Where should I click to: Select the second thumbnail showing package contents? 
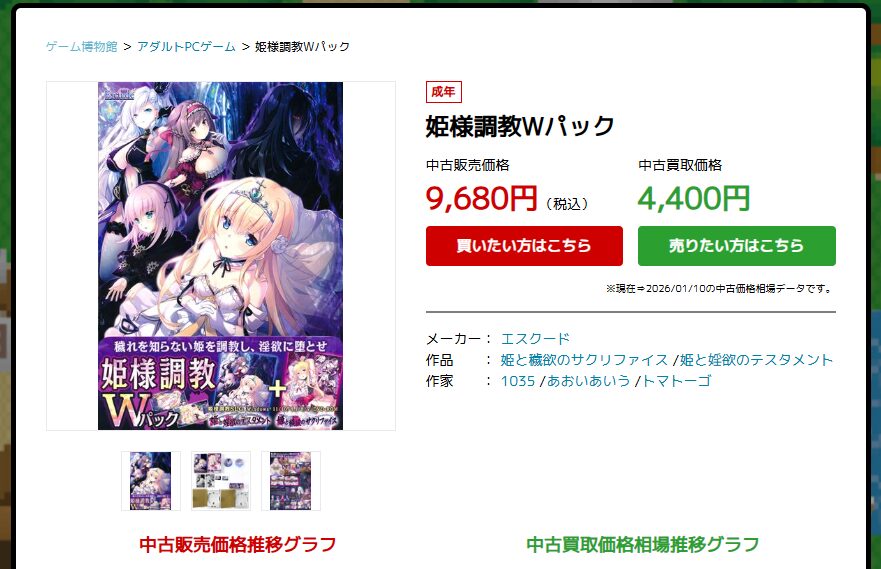221,481
